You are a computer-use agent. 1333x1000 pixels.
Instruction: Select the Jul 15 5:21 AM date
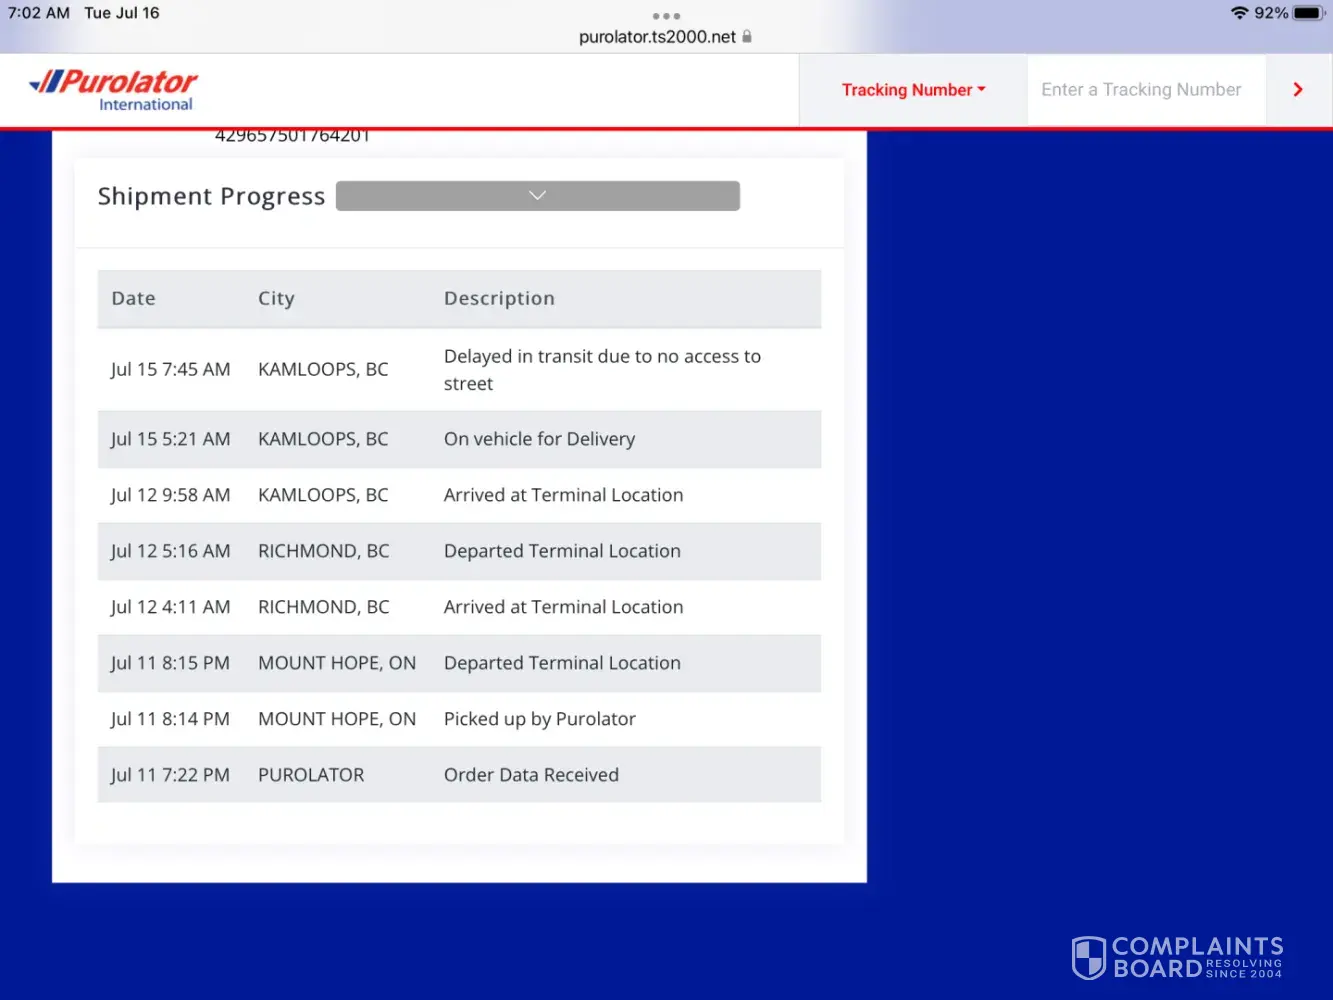pos(170,439)
